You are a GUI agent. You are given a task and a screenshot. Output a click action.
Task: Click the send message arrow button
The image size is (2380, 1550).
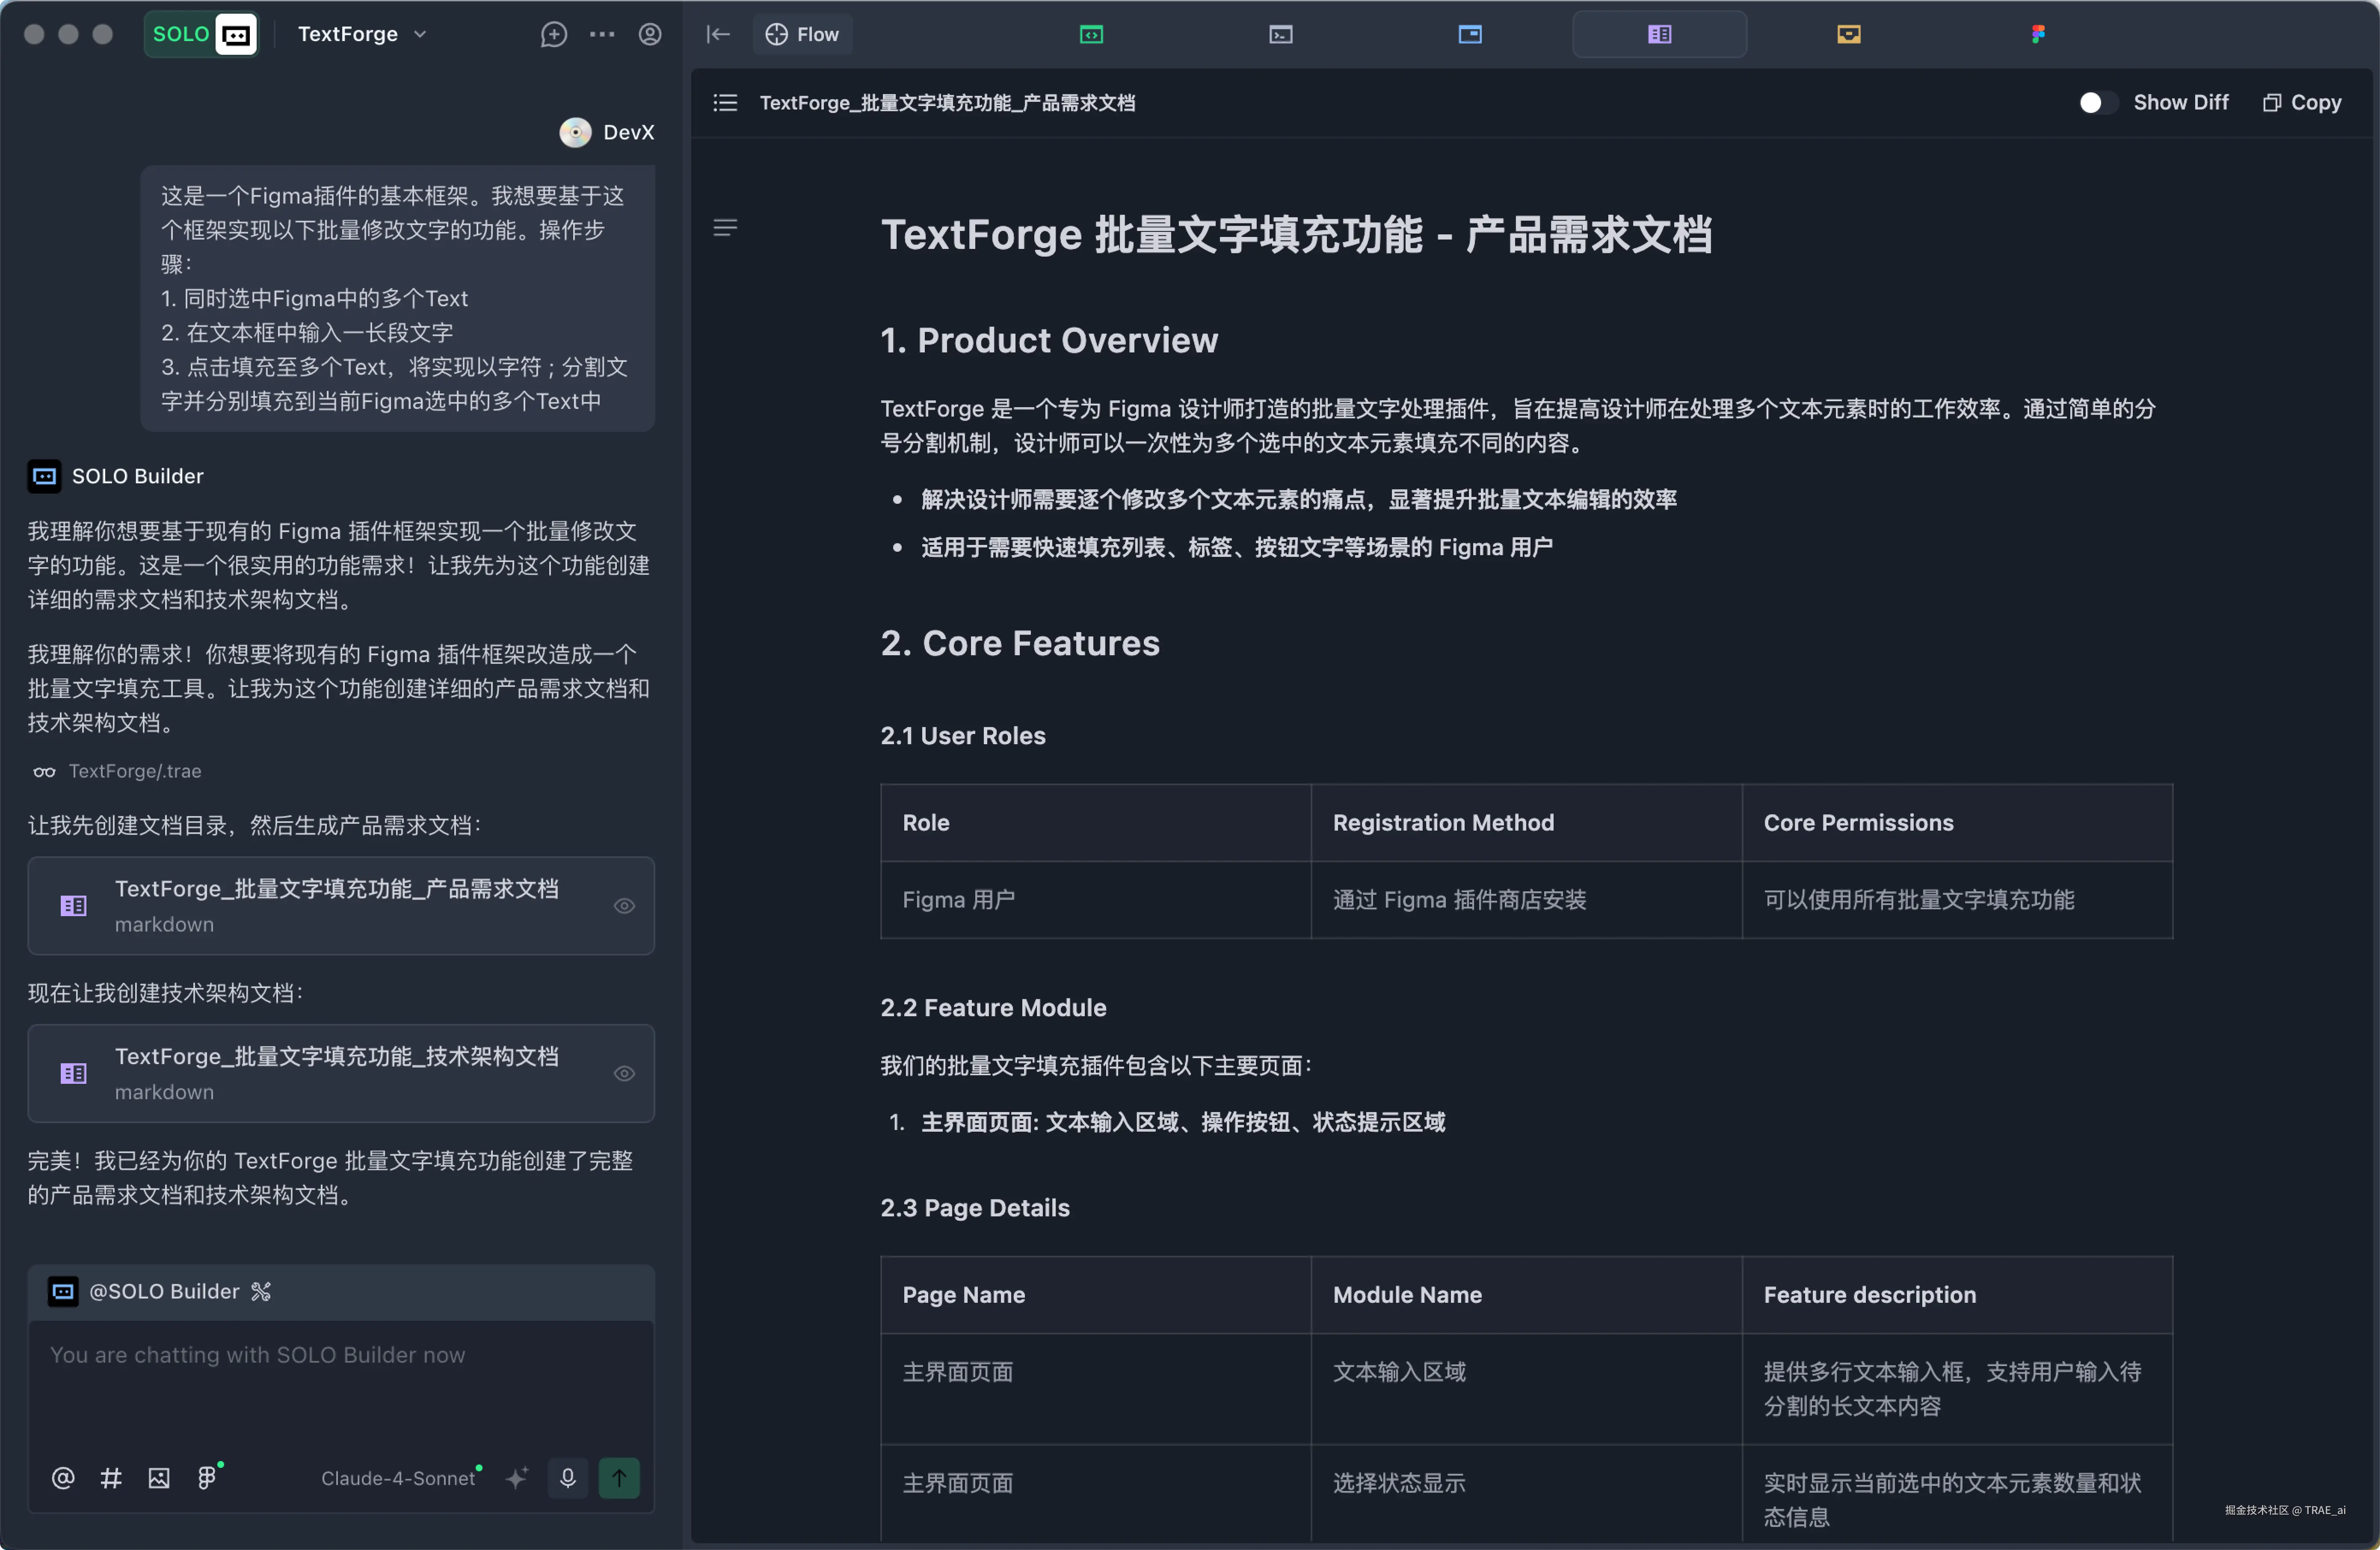[x=619, y=1478]
